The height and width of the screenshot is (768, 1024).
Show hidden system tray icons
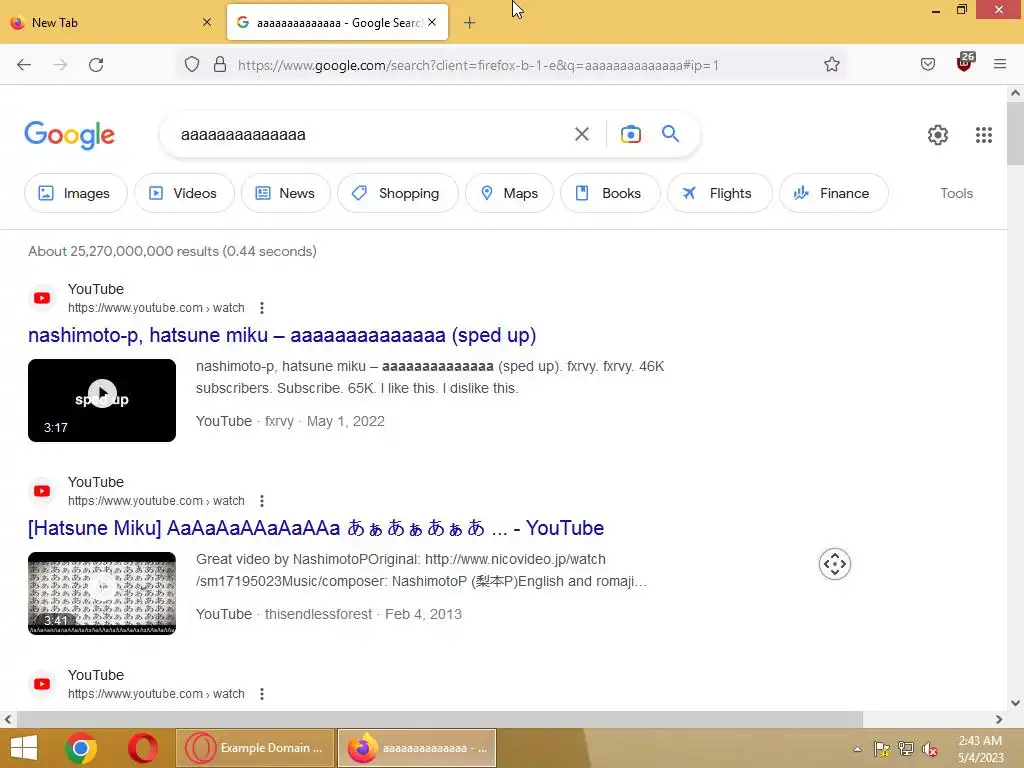pos(857,749)
